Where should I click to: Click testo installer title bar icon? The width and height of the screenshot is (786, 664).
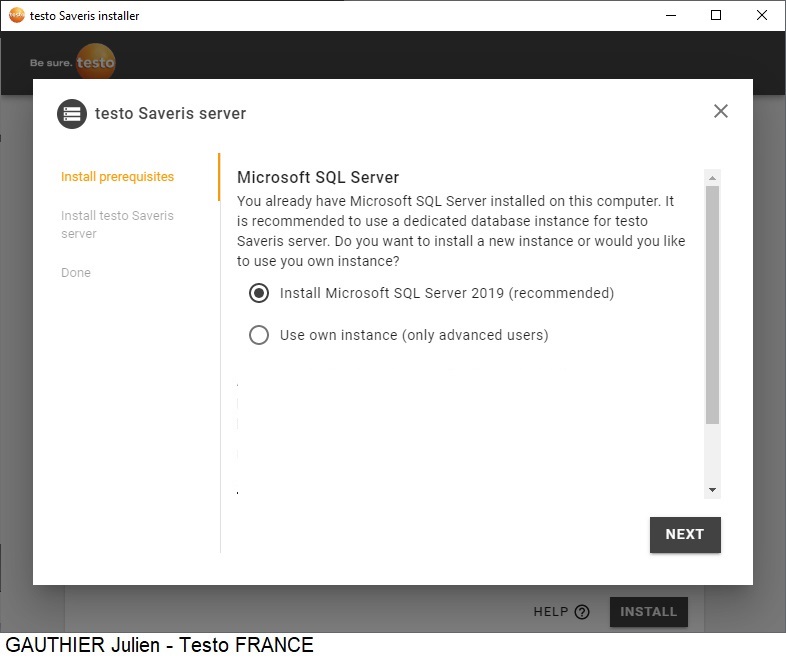click(x=17, y=15)
